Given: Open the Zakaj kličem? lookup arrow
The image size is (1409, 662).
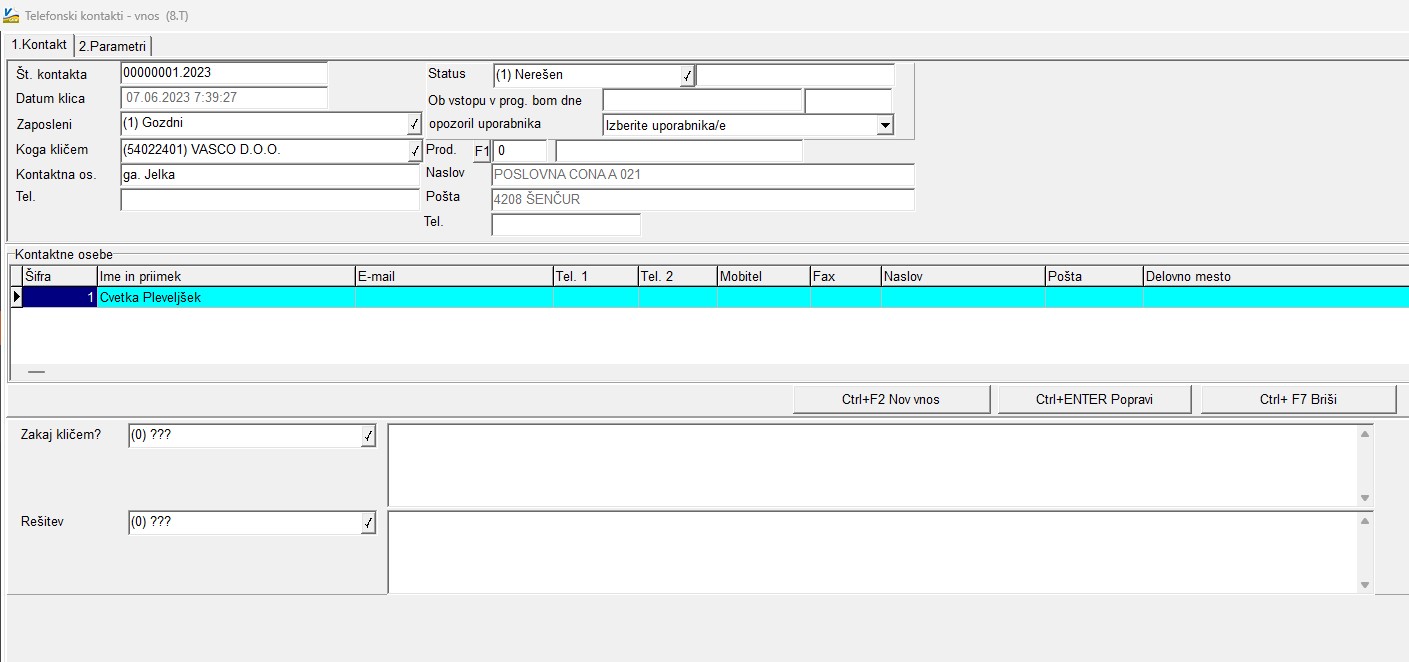Looking at the screenshot, I should click(368, 436).
